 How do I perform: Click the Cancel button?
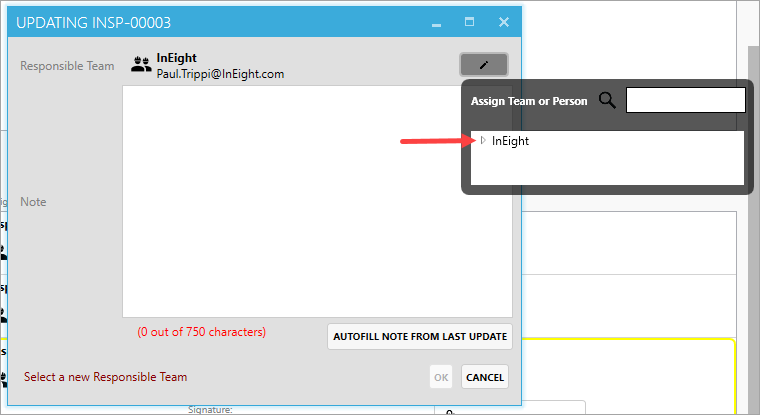[485, 377]
